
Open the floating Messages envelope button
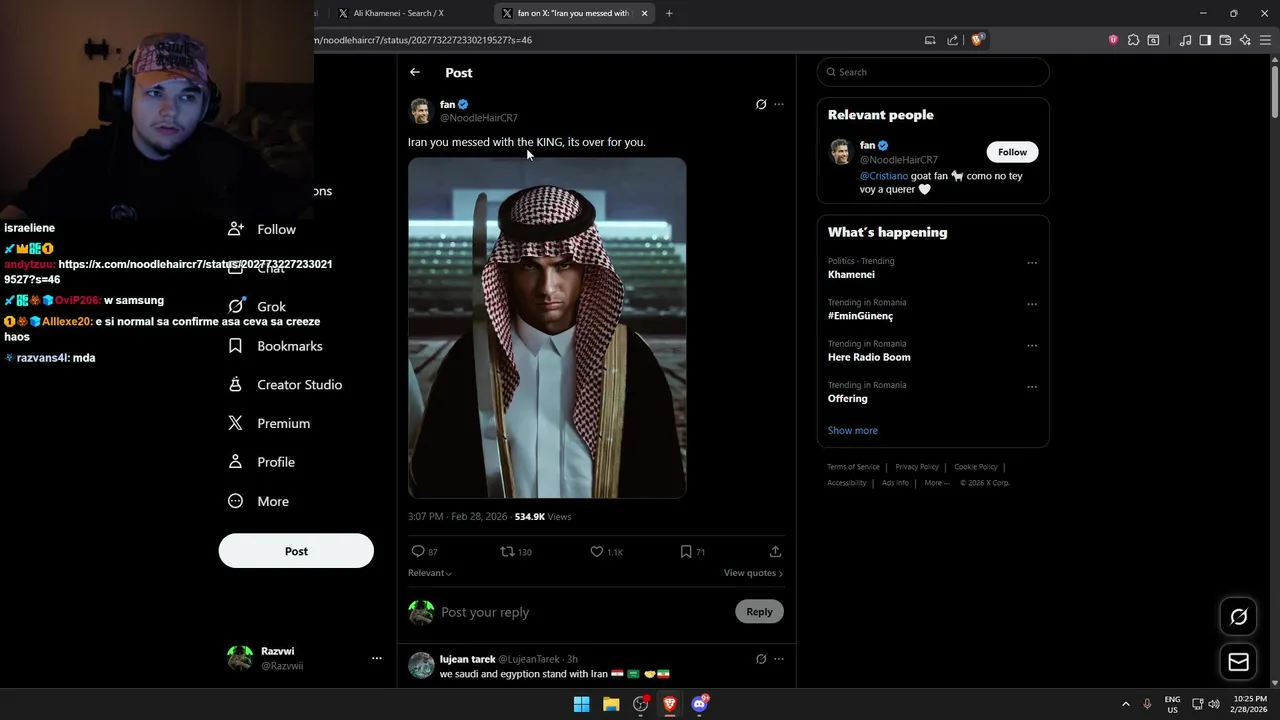click(x=1239, y=662)
